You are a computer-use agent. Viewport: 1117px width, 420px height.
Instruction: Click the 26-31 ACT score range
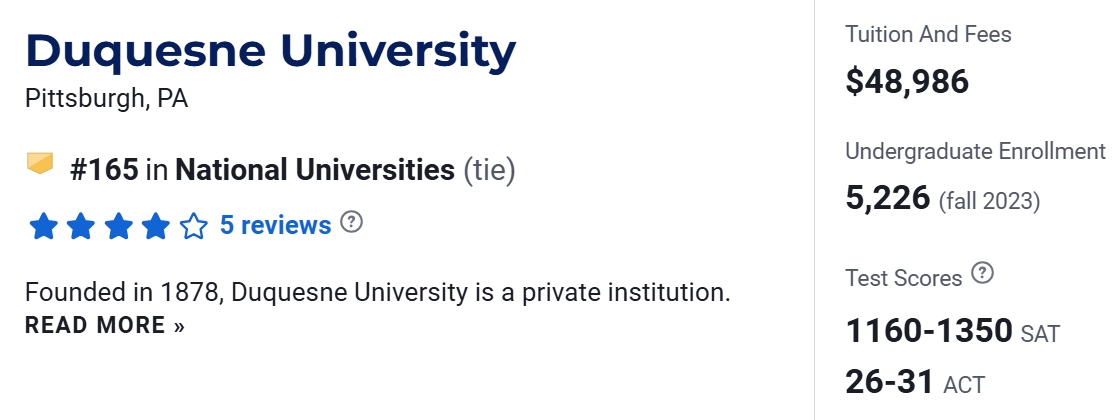pos(890,381)
